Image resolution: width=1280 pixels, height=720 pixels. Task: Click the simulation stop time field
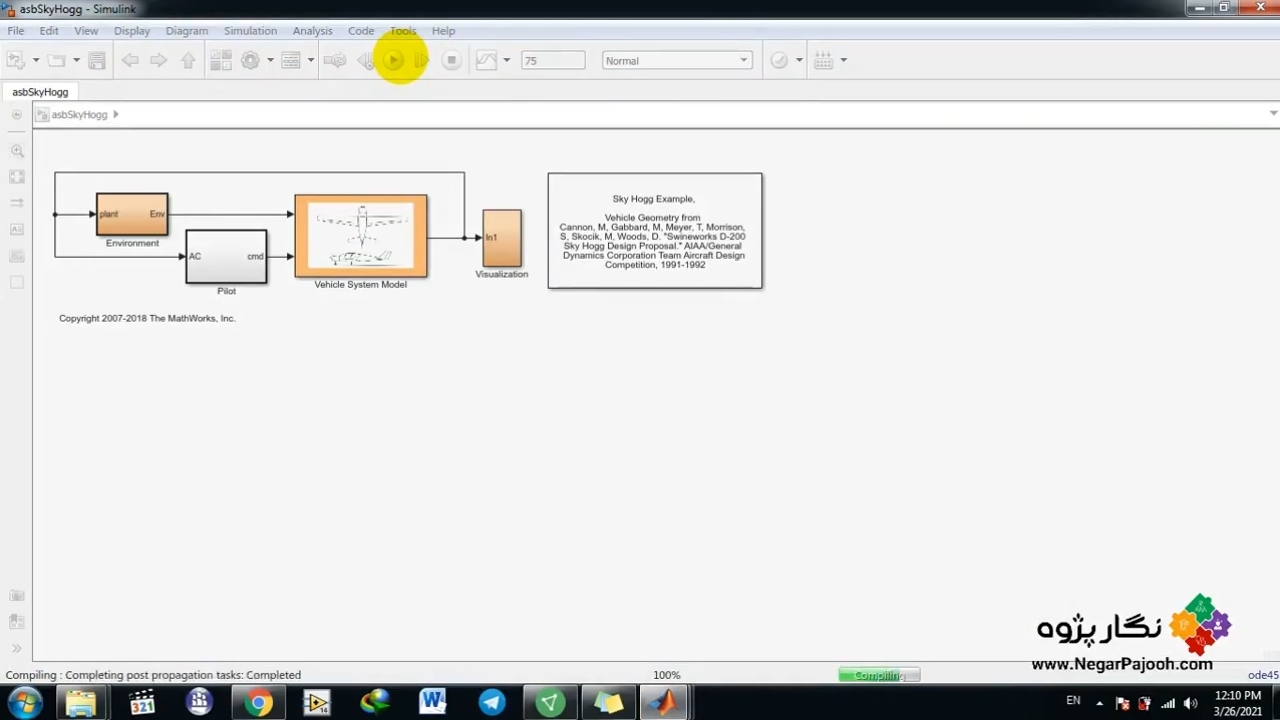[x=553, y=61]
